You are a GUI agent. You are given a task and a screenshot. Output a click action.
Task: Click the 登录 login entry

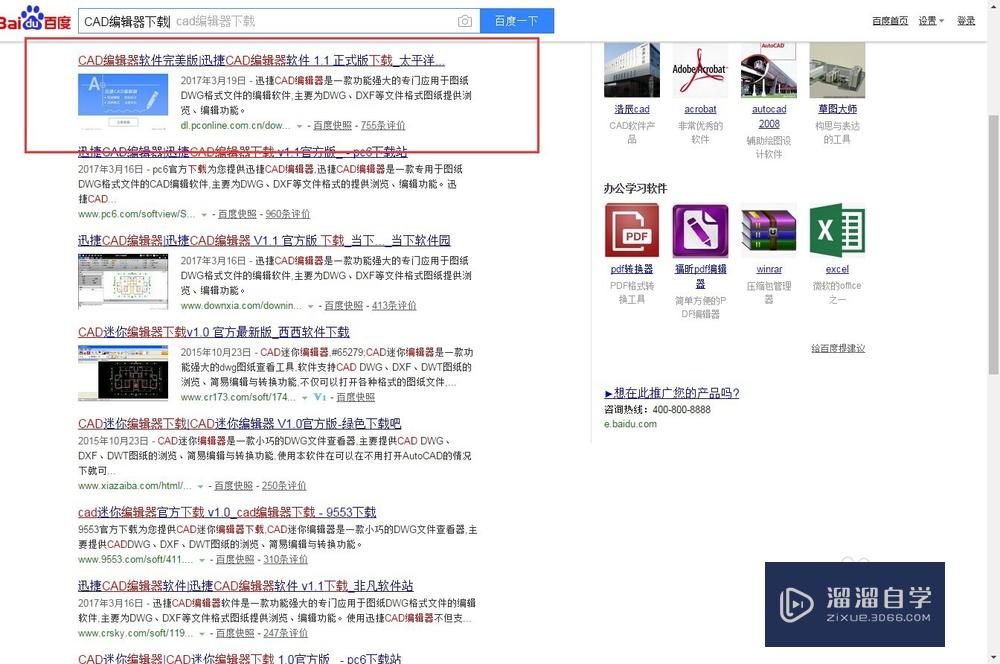click(x=966, y=20)
